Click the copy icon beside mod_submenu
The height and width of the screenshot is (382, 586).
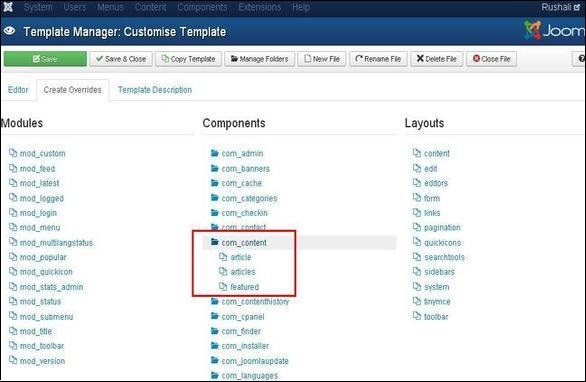[13, 316]
